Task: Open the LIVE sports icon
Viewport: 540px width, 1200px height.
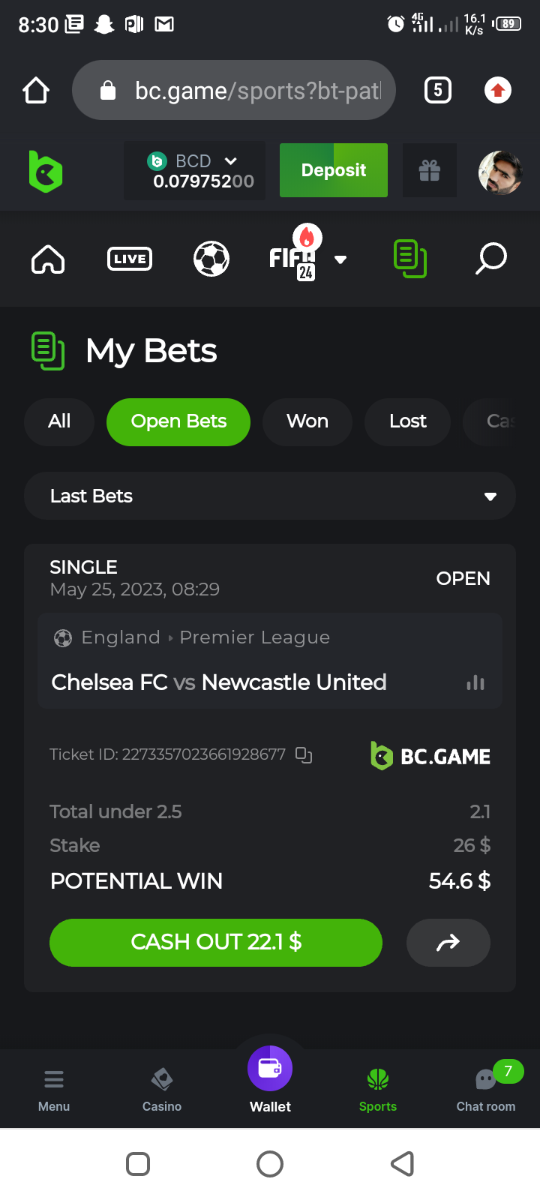Action: [x=129, y=259]
